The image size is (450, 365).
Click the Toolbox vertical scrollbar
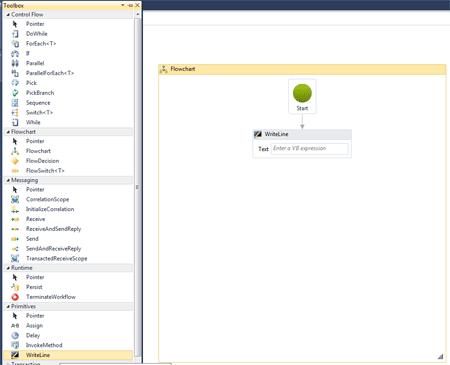click(x=137, y=187)
